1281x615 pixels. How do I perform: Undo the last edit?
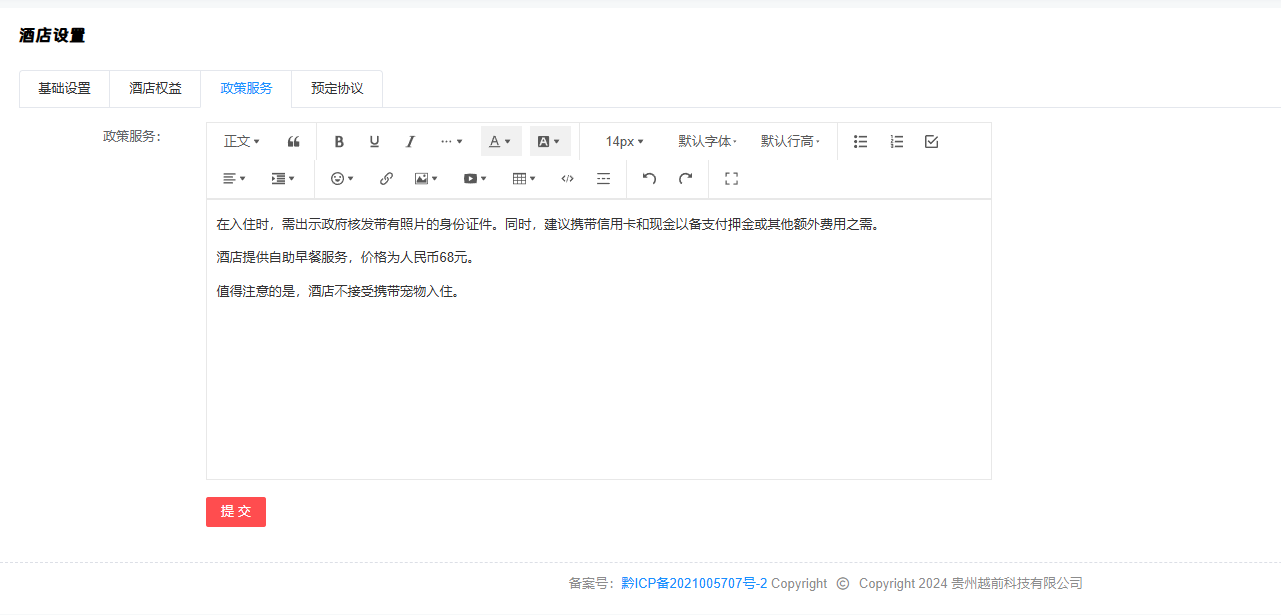pos(649,179)
